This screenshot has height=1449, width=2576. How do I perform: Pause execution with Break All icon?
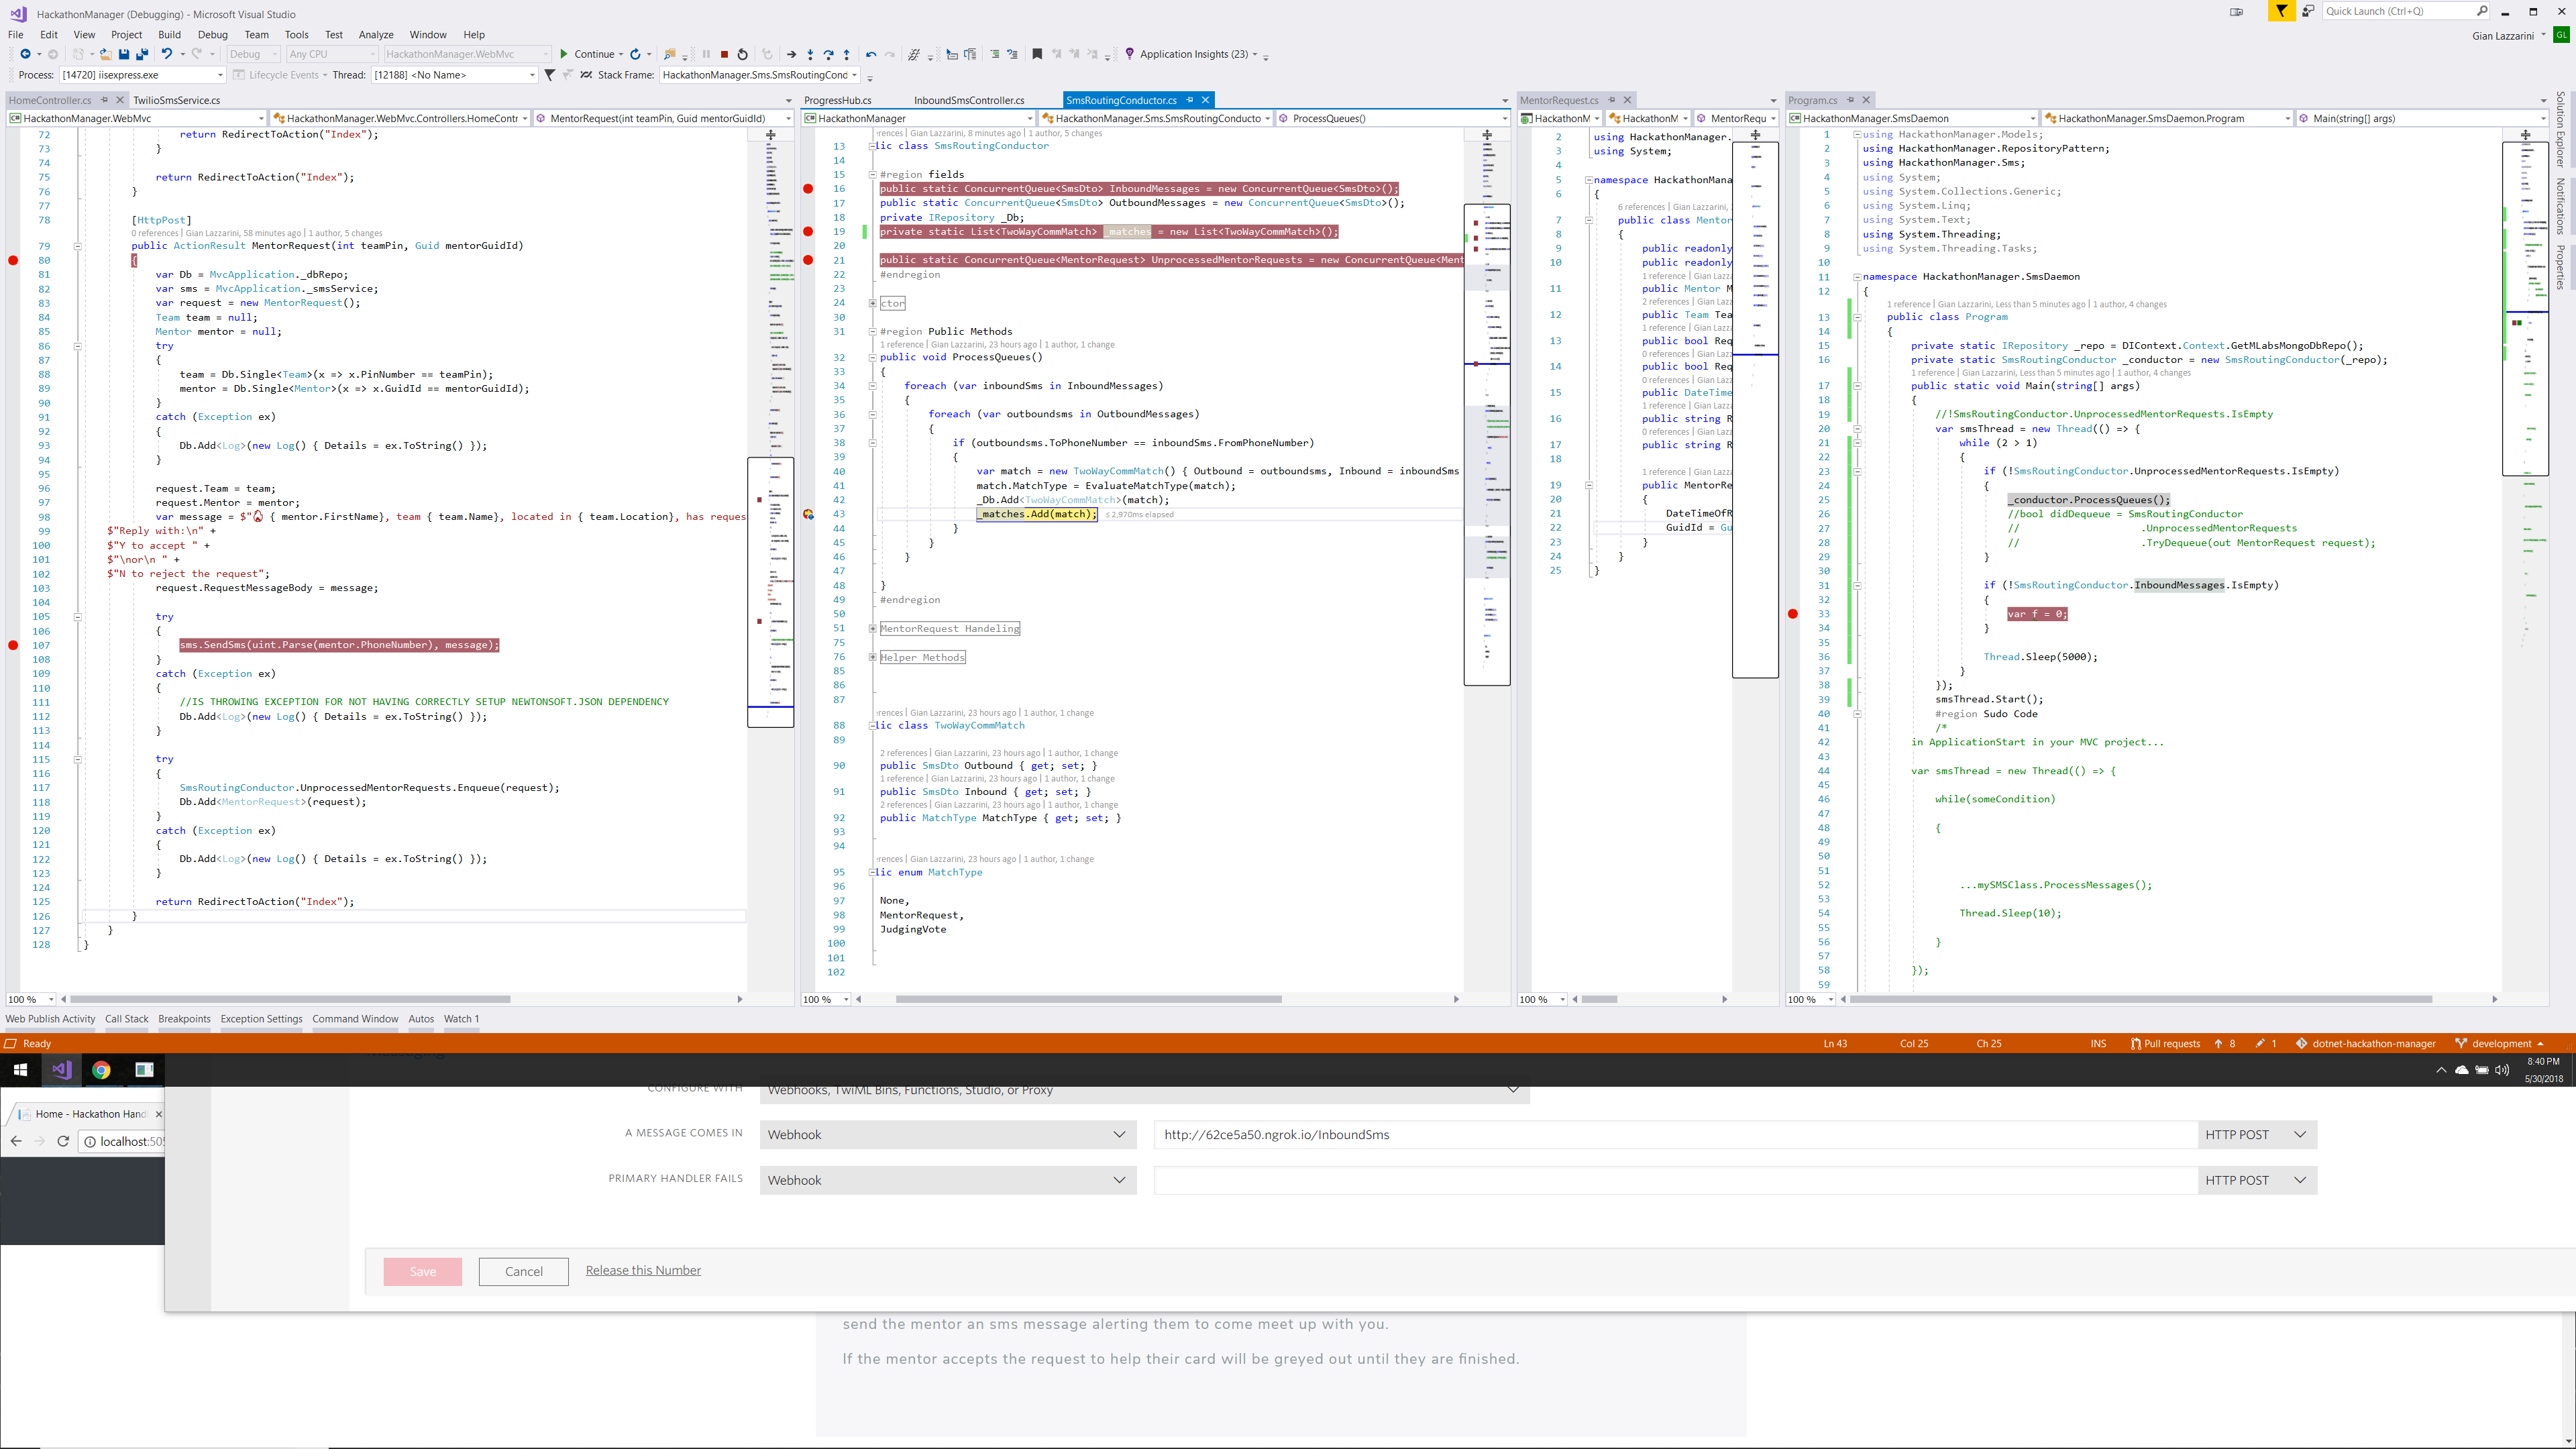706,54
